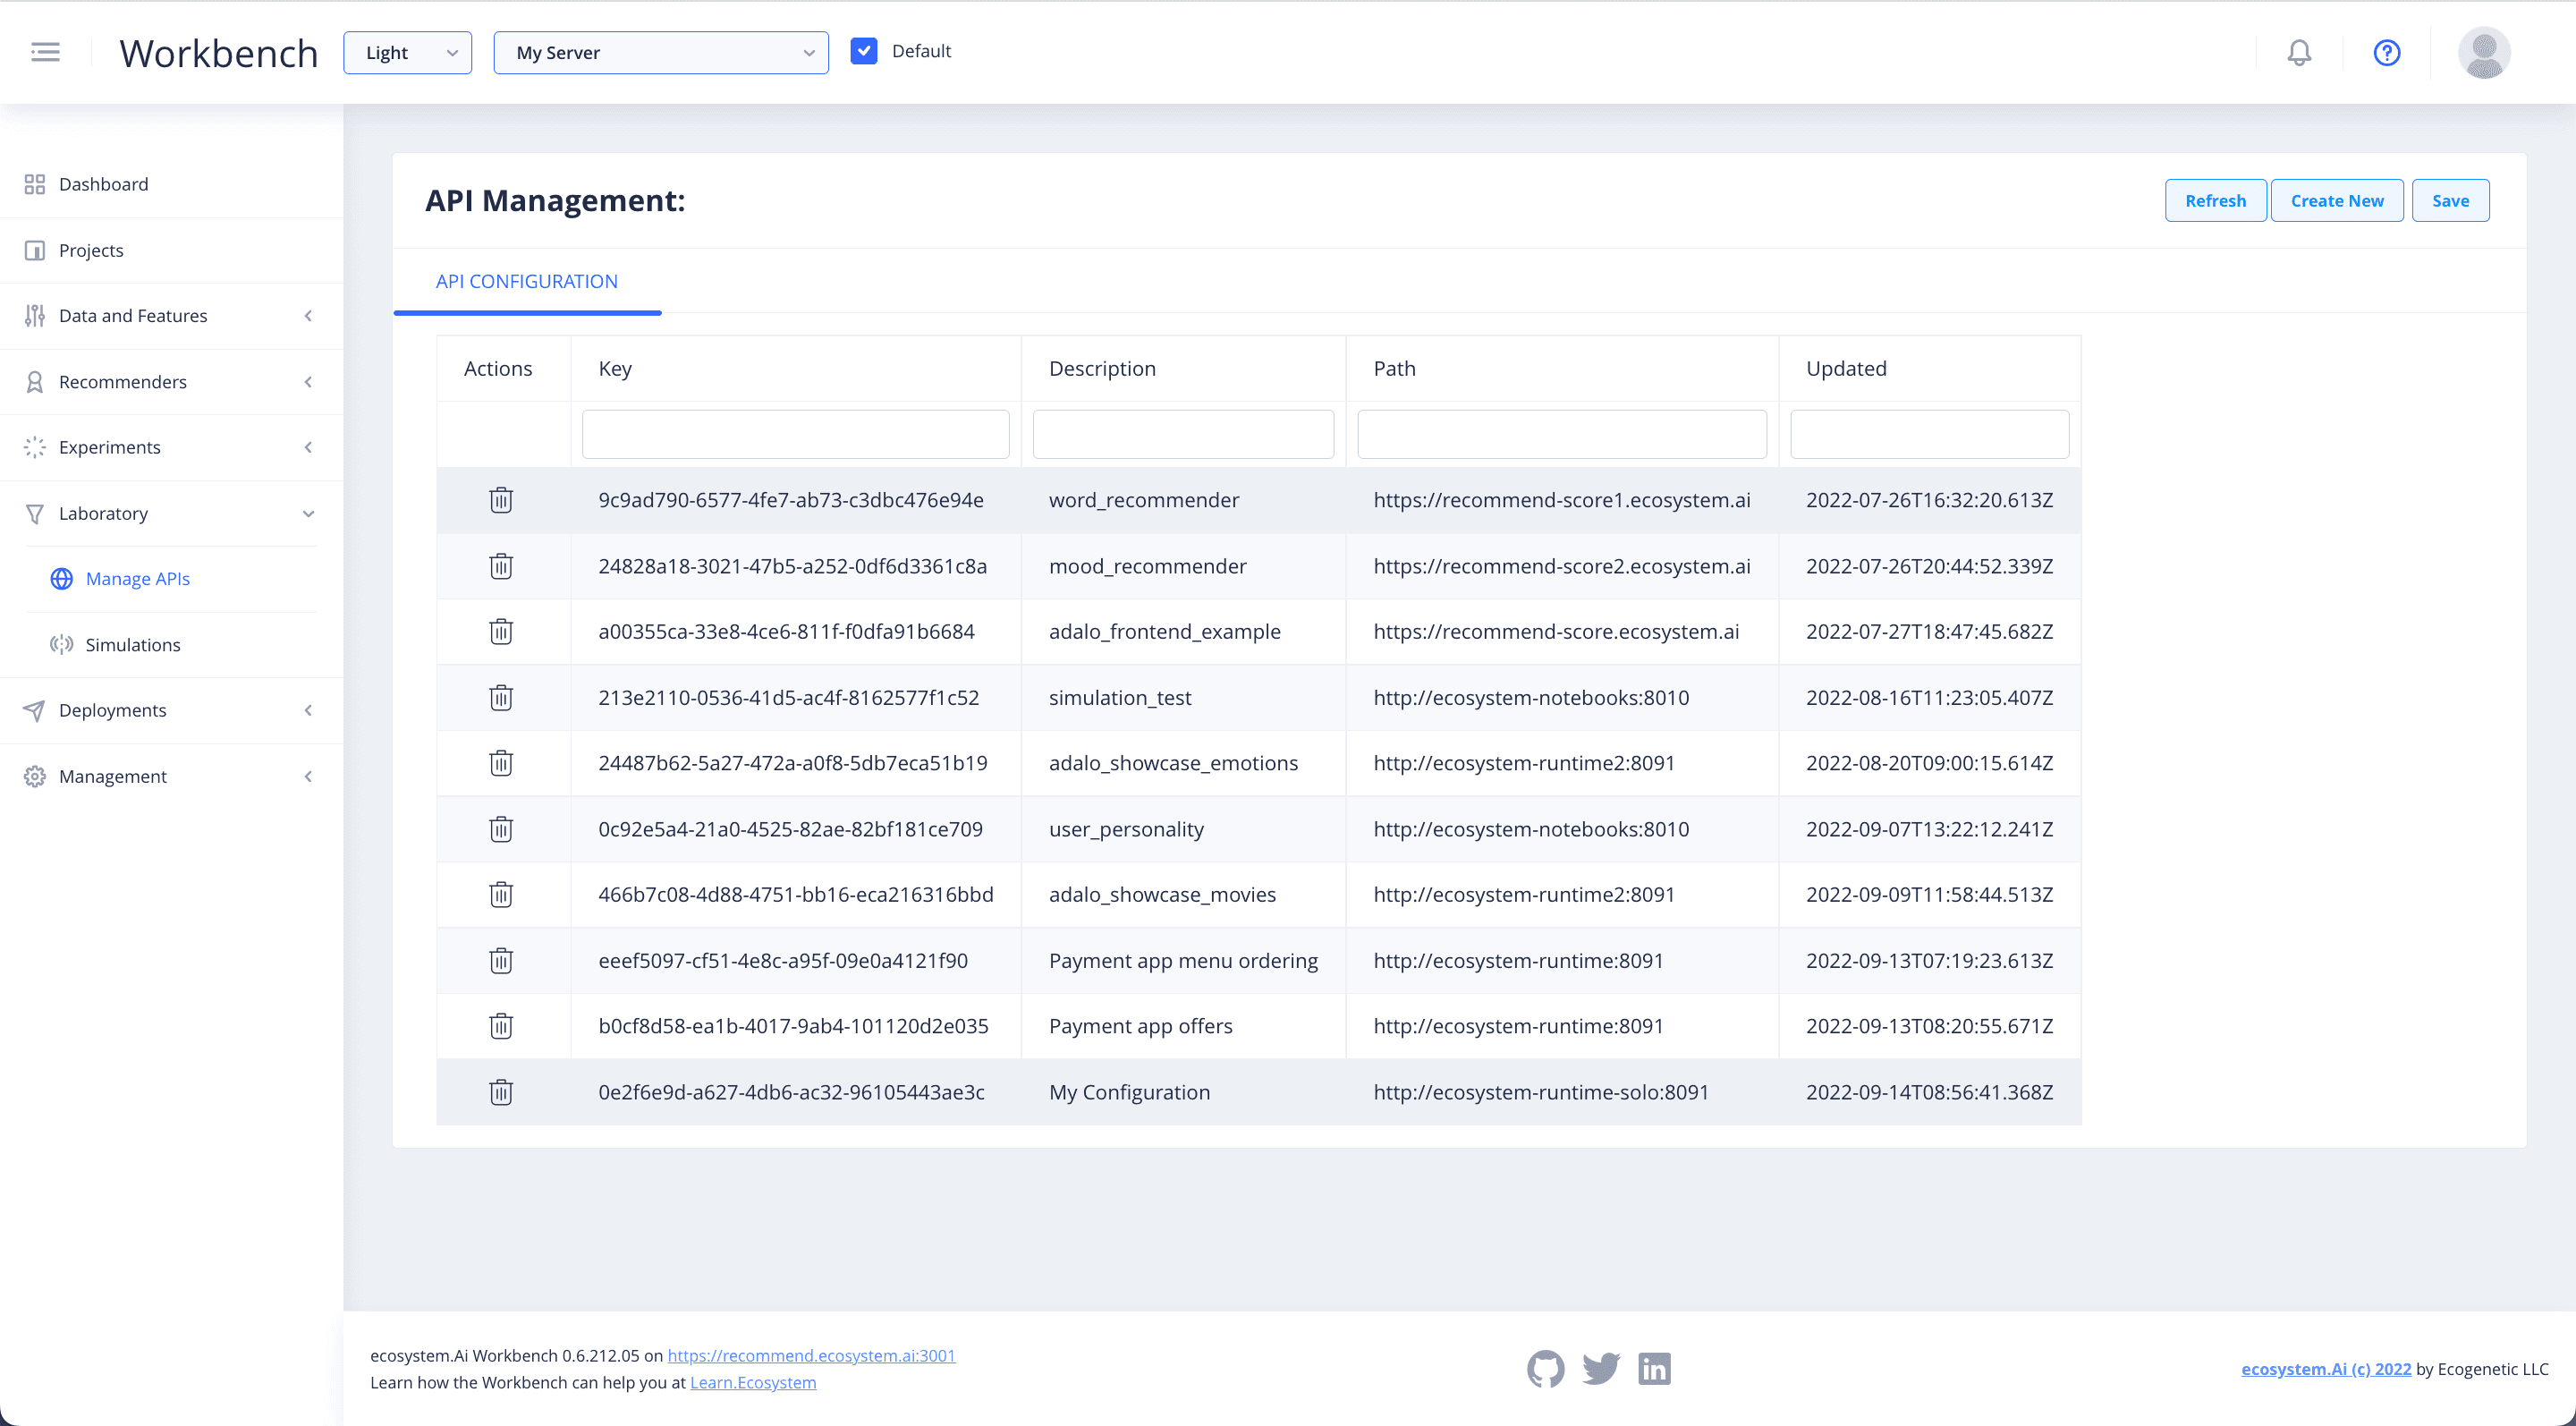Click the Data and Features sliders icon
This screenshot has width=2576, height=1426.
(34, 315)
